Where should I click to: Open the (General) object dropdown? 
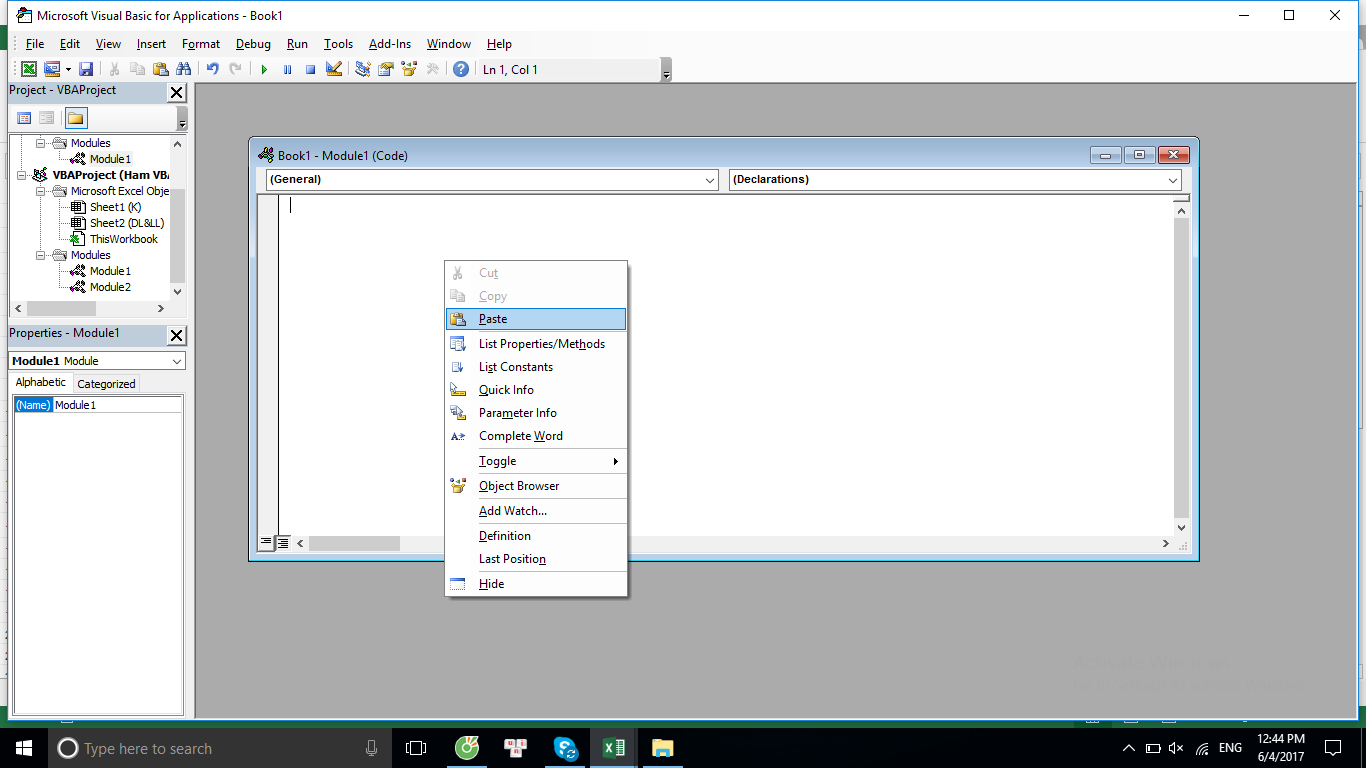[710, 180]
